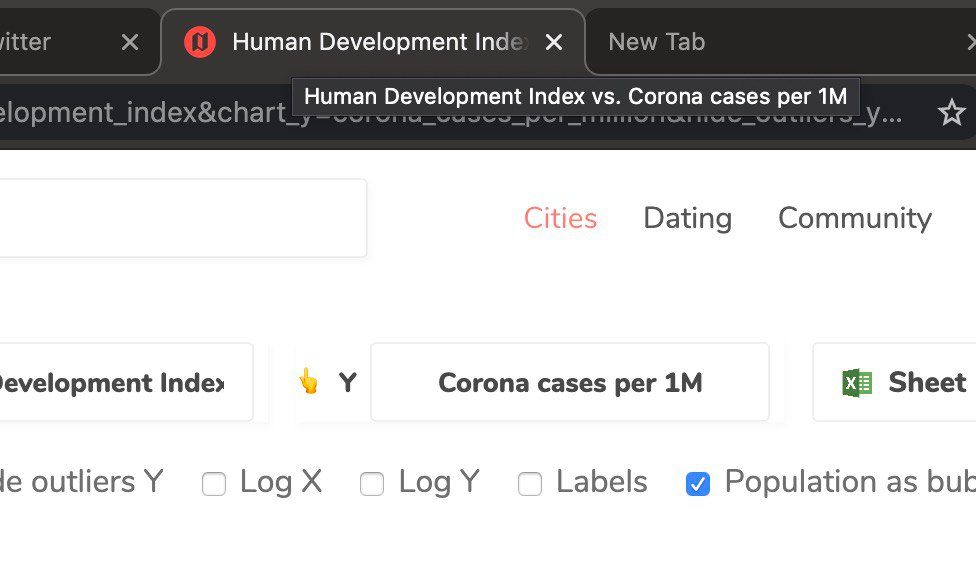
Task: Open the Cities link
Action: pos(560,218)
